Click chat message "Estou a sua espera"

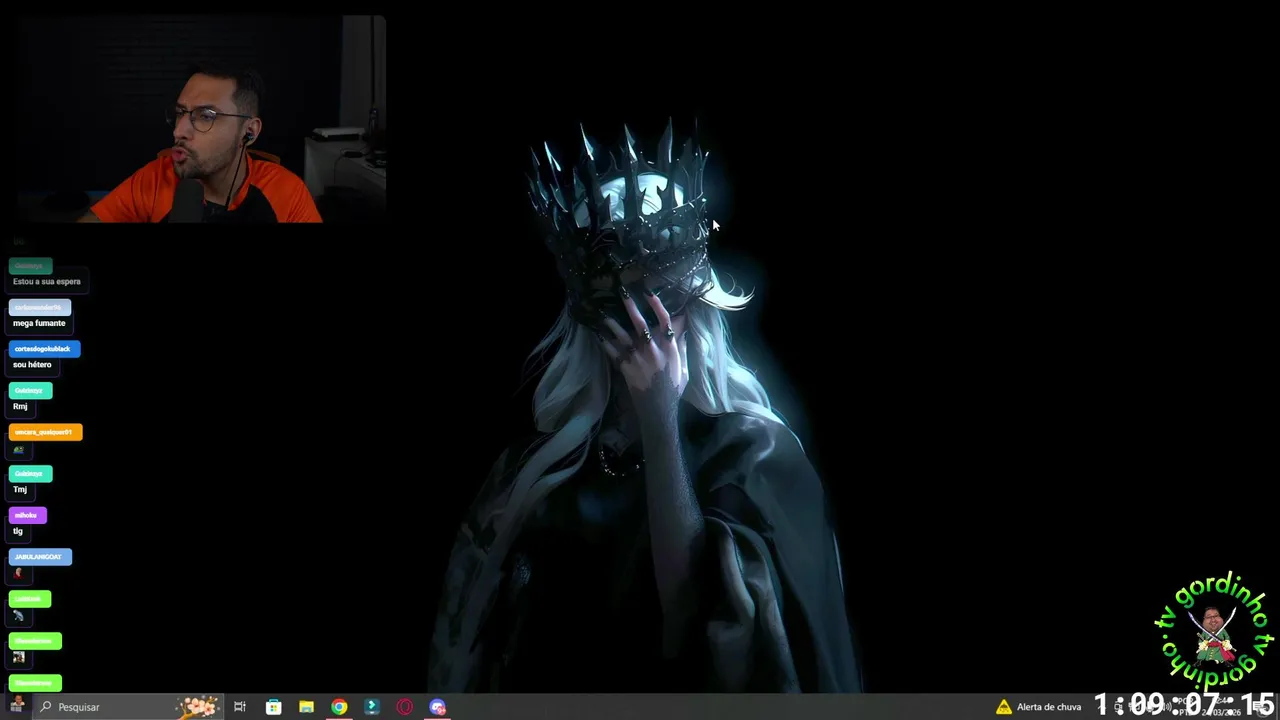47,282
